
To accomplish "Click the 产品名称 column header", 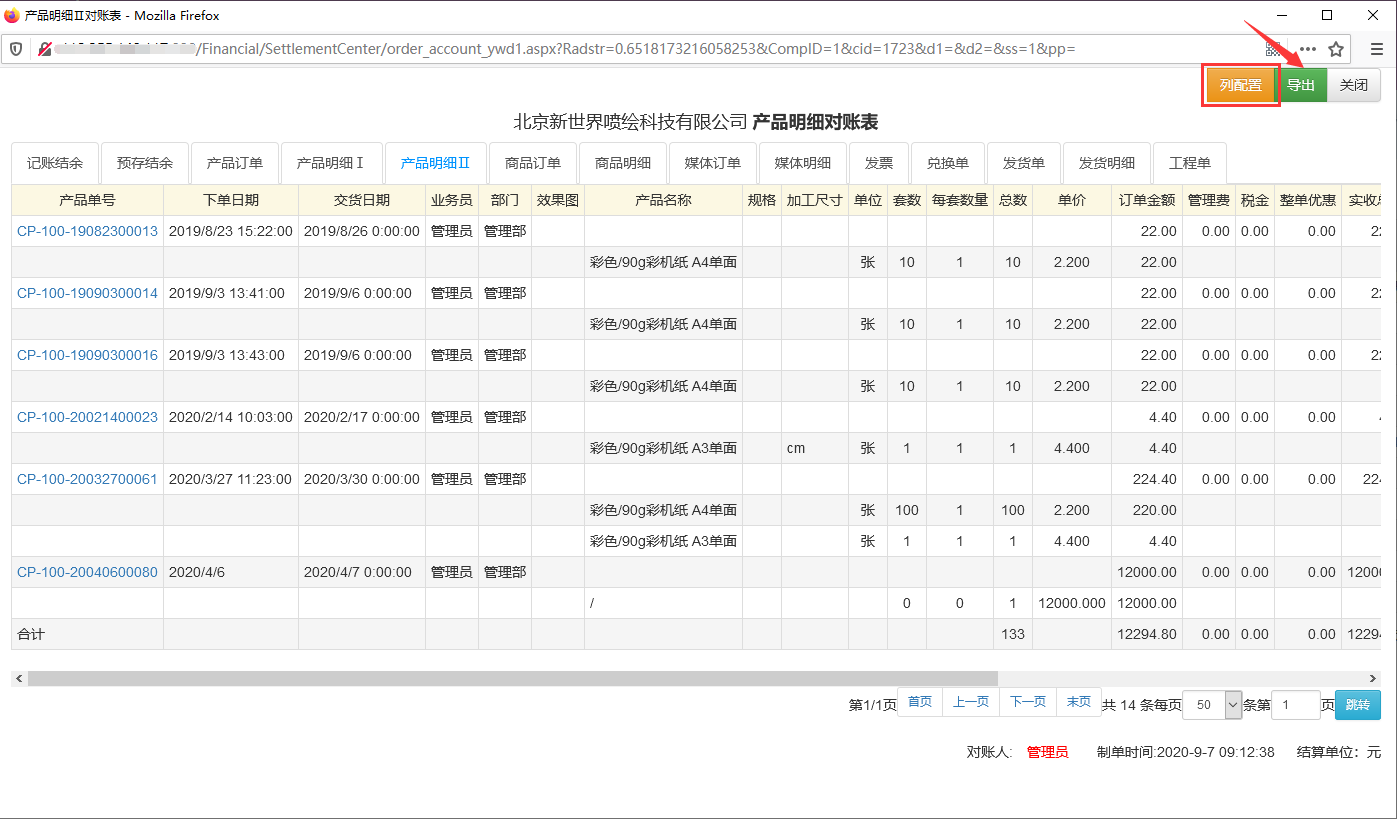I will click(664, 200).
